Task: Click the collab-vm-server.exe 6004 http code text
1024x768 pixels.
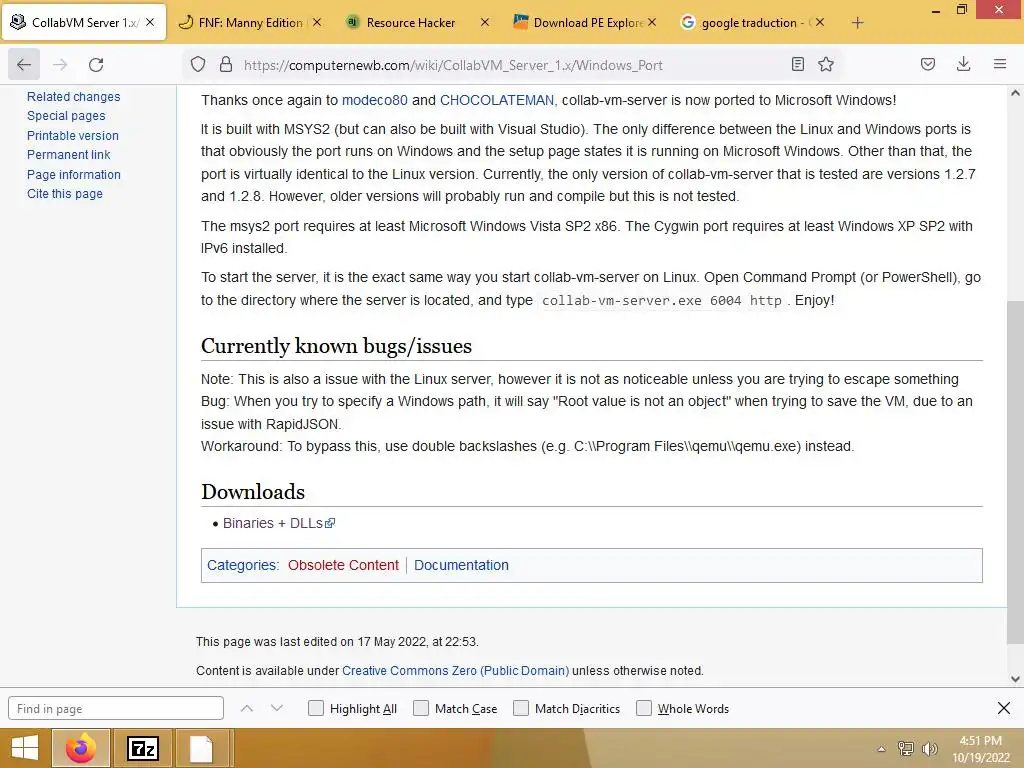Action: point(662,300)
